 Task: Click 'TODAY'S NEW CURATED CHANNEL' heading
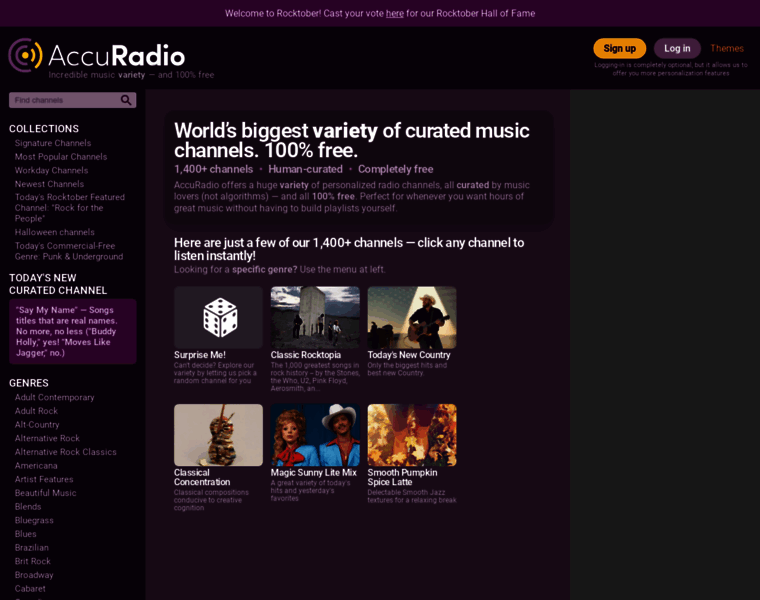[58, 284]
